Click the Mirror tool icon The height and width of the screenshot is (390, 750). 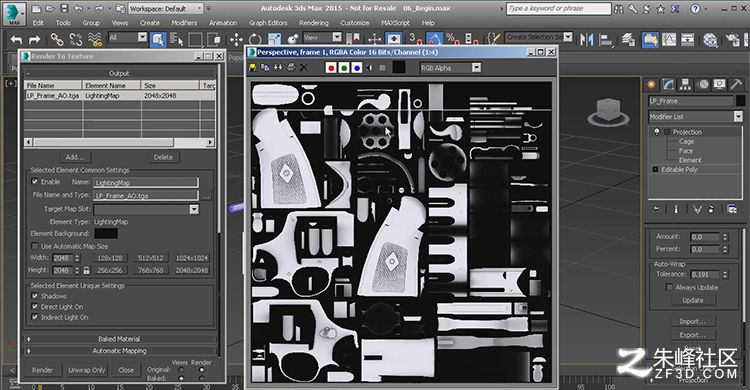pyautogui.click(x=586, y=39)
